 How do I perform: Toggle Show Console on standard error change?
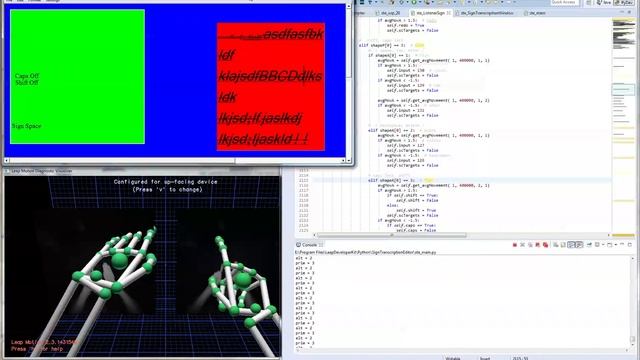pos(579,245)
